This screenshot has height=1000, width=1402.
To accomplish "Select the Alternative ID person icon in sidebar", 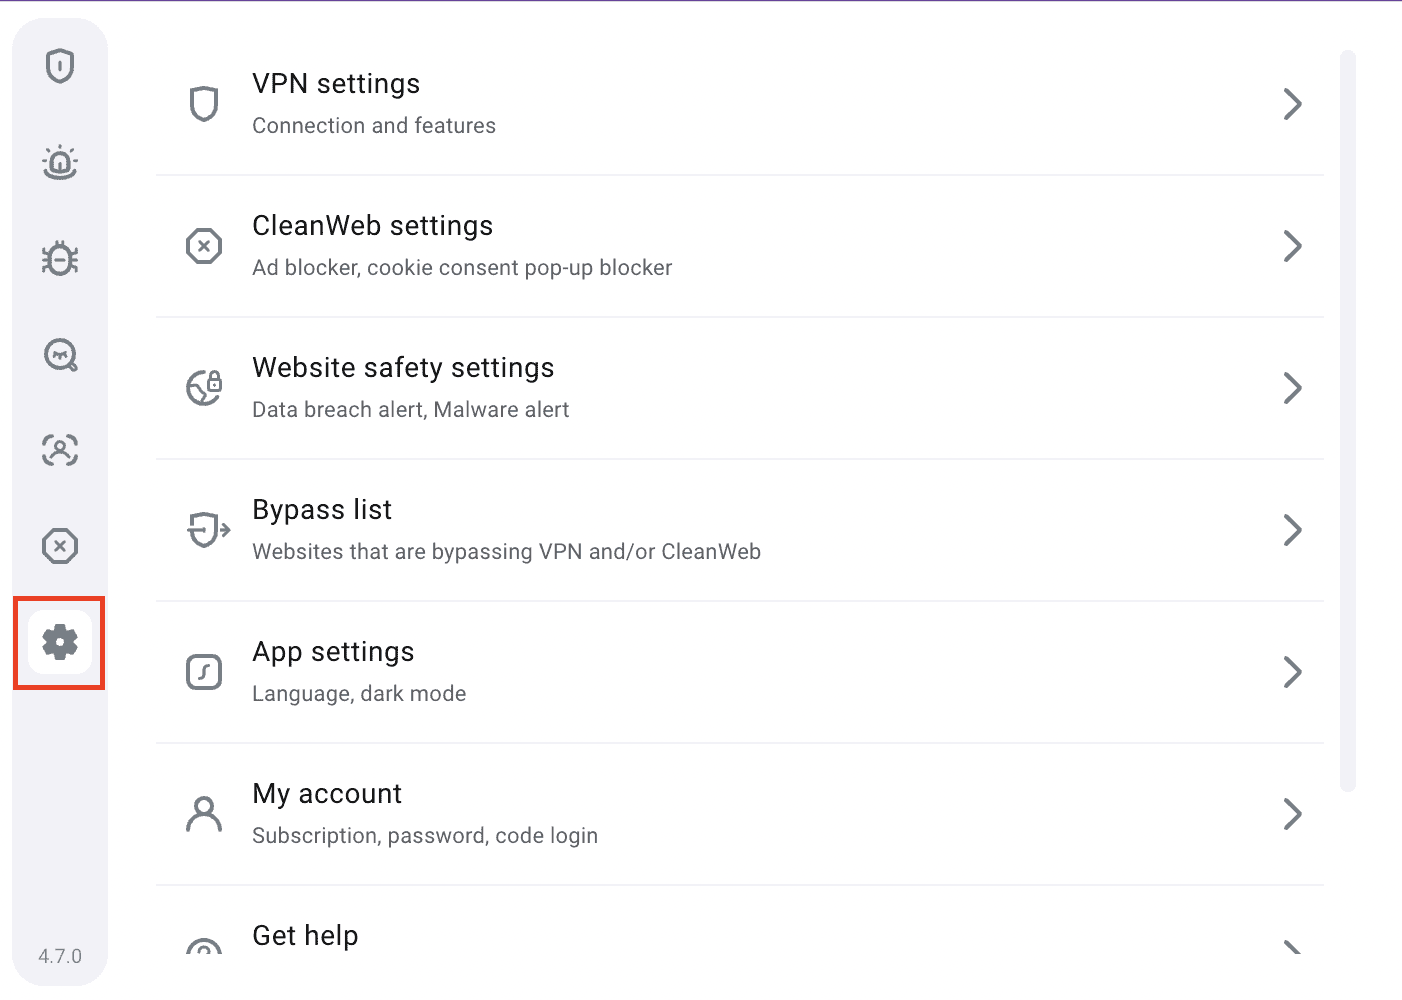I will [x=60, y=450].
